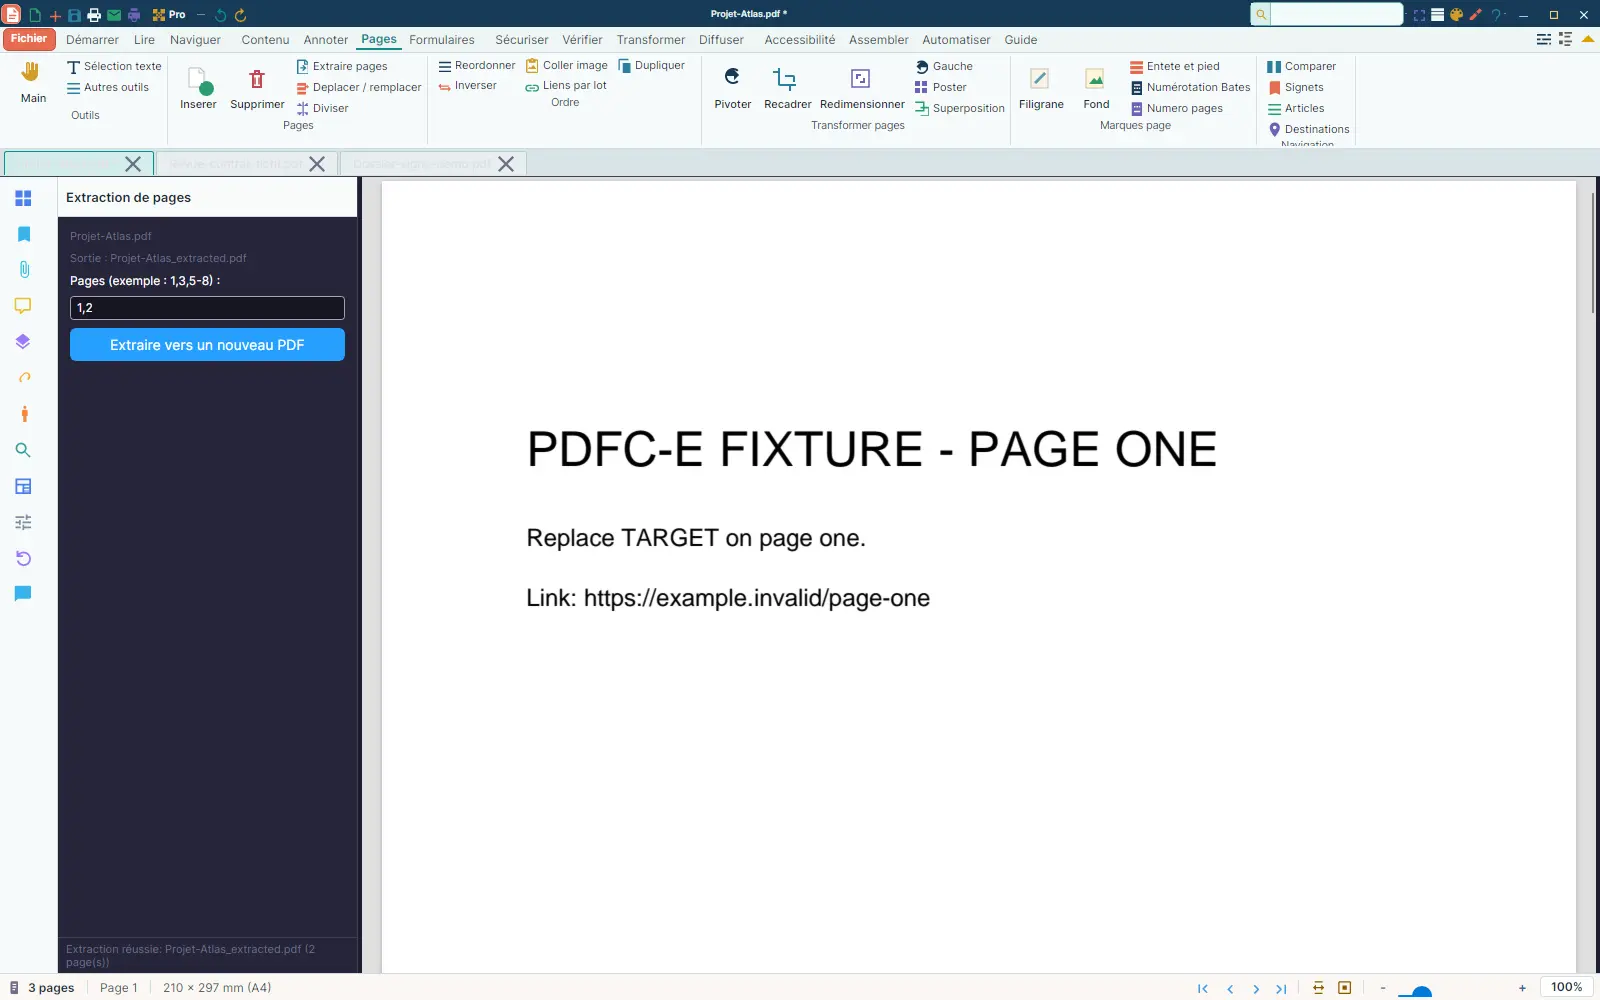Go to the next page

(1256, 988)
